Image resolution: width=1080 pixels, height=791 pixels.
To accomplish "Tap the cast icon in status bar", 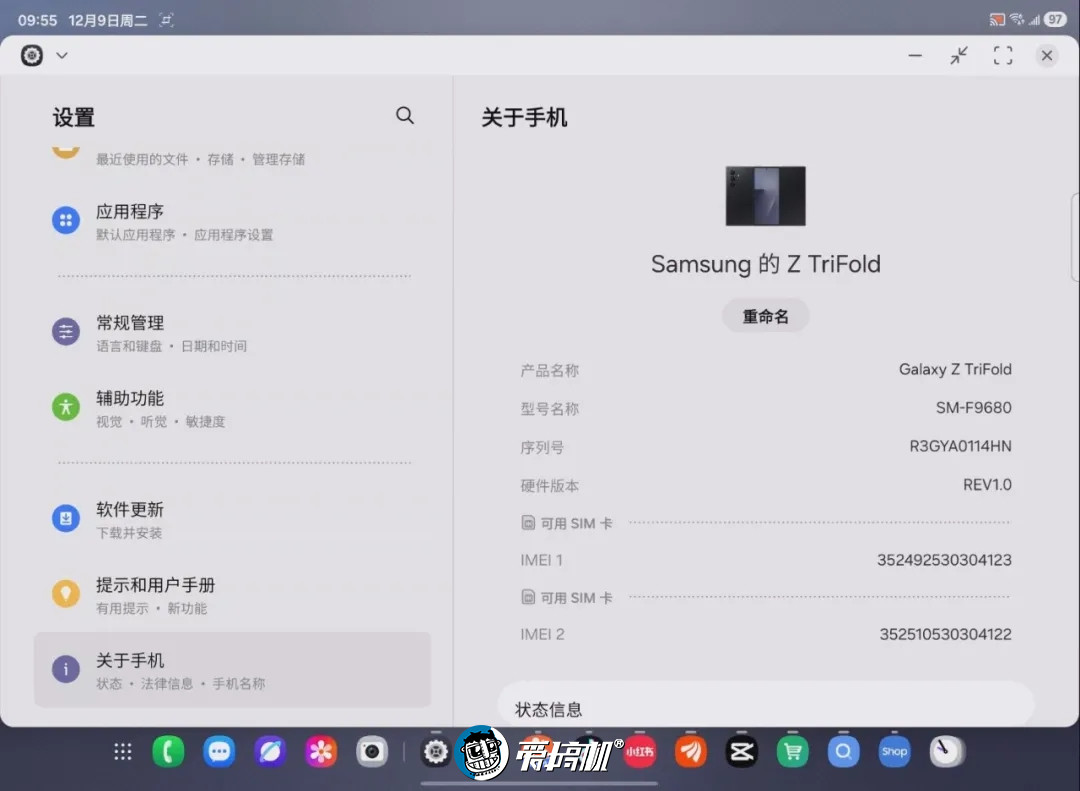I will coord(997,20).
